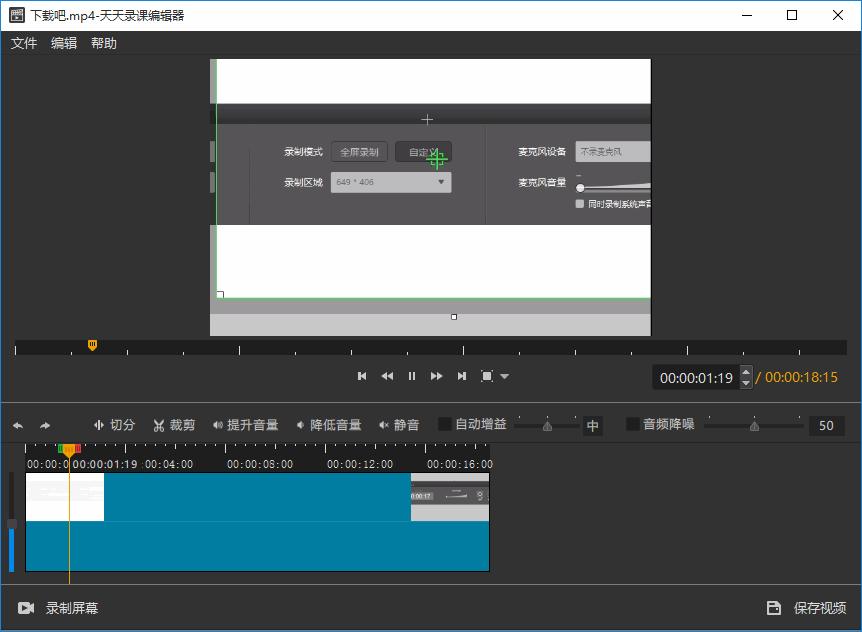Click the 保存视频 button
Screen dimensions: 862x632
[806, 608]
